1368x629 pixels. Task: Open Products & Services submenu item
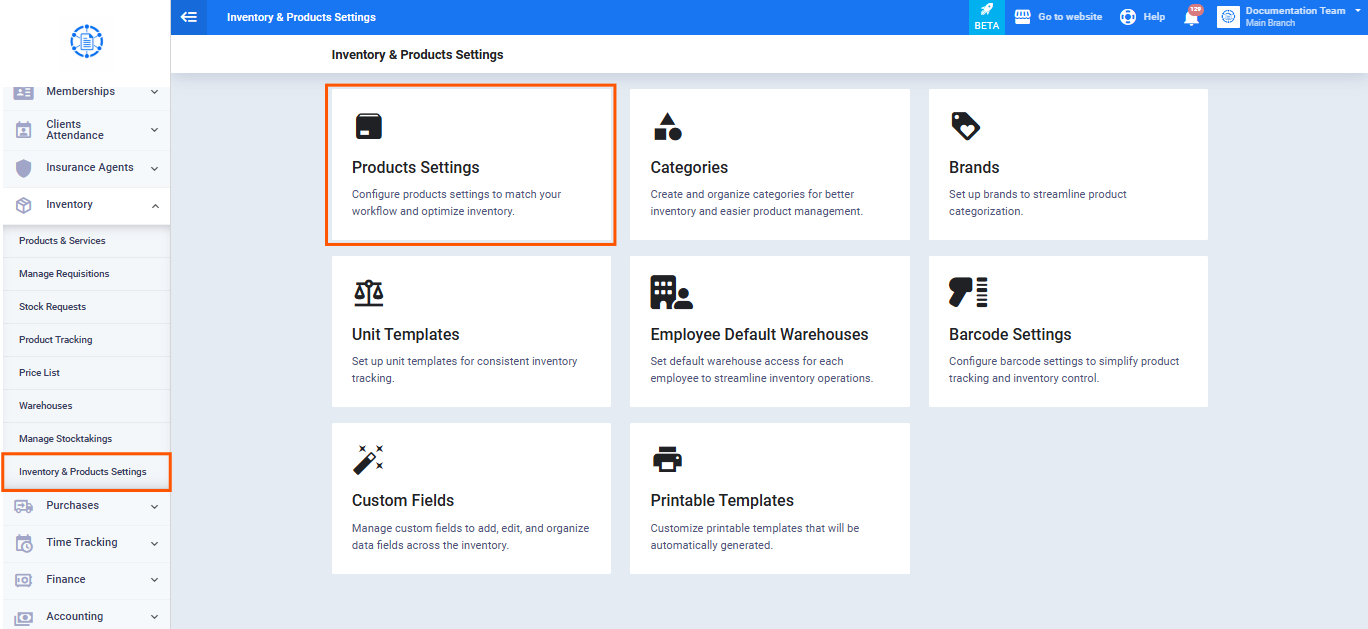pos(85,241)
